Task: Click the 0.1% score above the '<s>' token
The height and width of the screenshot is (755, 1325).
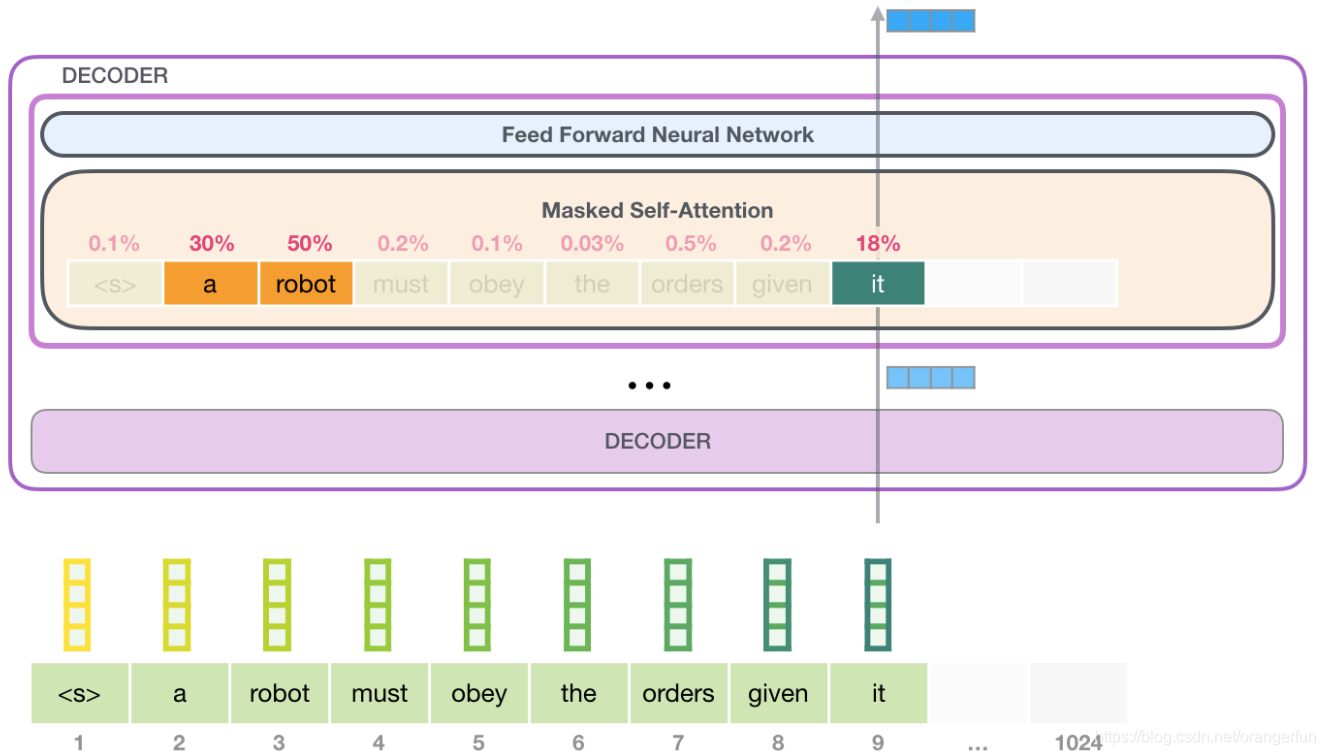Action: [x=114, y=243]
